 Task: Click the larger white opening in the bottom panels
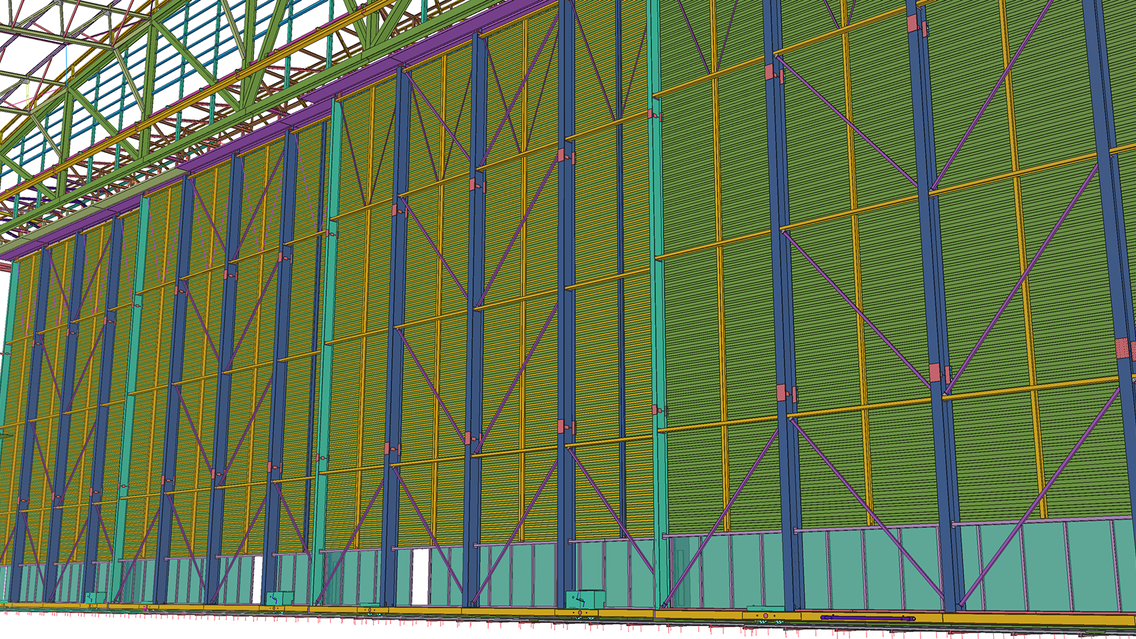(420, 577)
